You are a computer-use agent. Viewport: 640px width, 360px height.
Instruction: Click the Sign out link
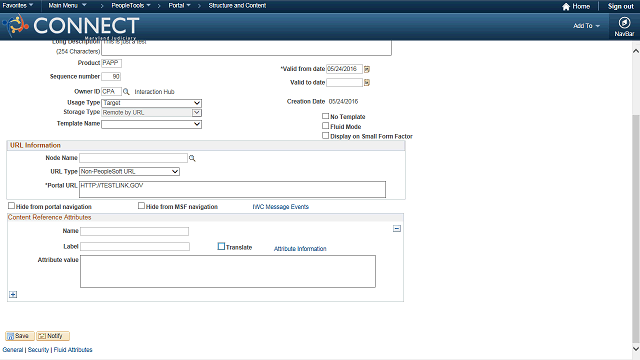[620, 7]
